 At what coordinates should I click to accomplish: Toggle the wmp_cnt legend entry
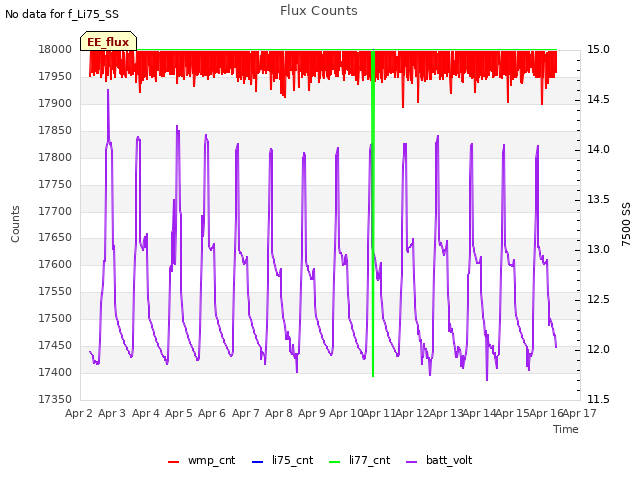pos(201,460)
